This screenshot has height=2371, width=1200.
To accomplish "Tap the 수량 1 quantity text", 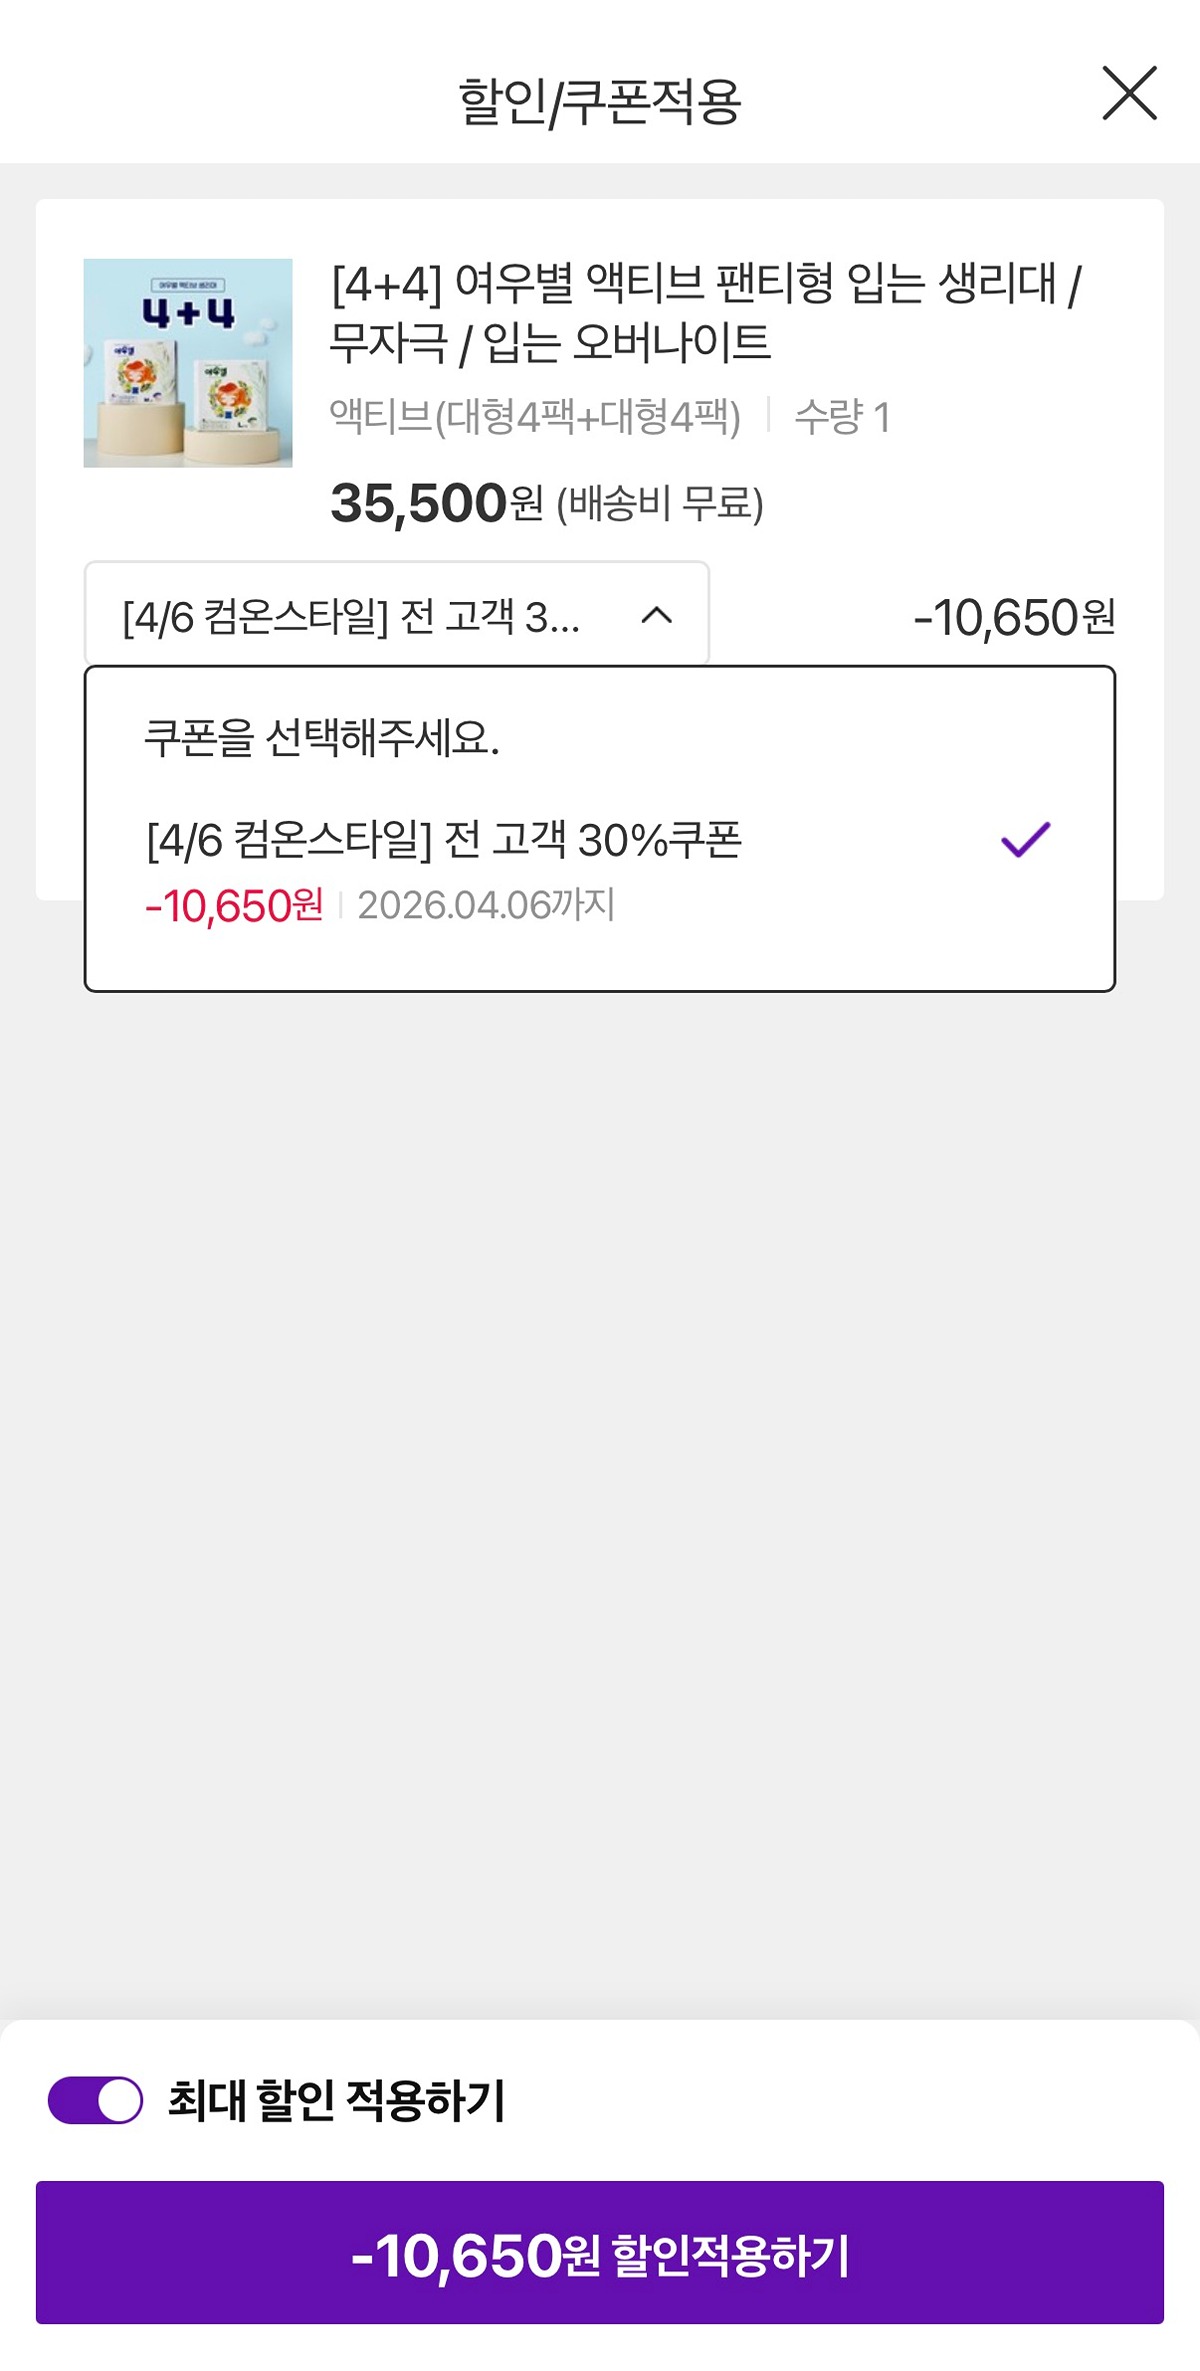I will pos(842,416).
